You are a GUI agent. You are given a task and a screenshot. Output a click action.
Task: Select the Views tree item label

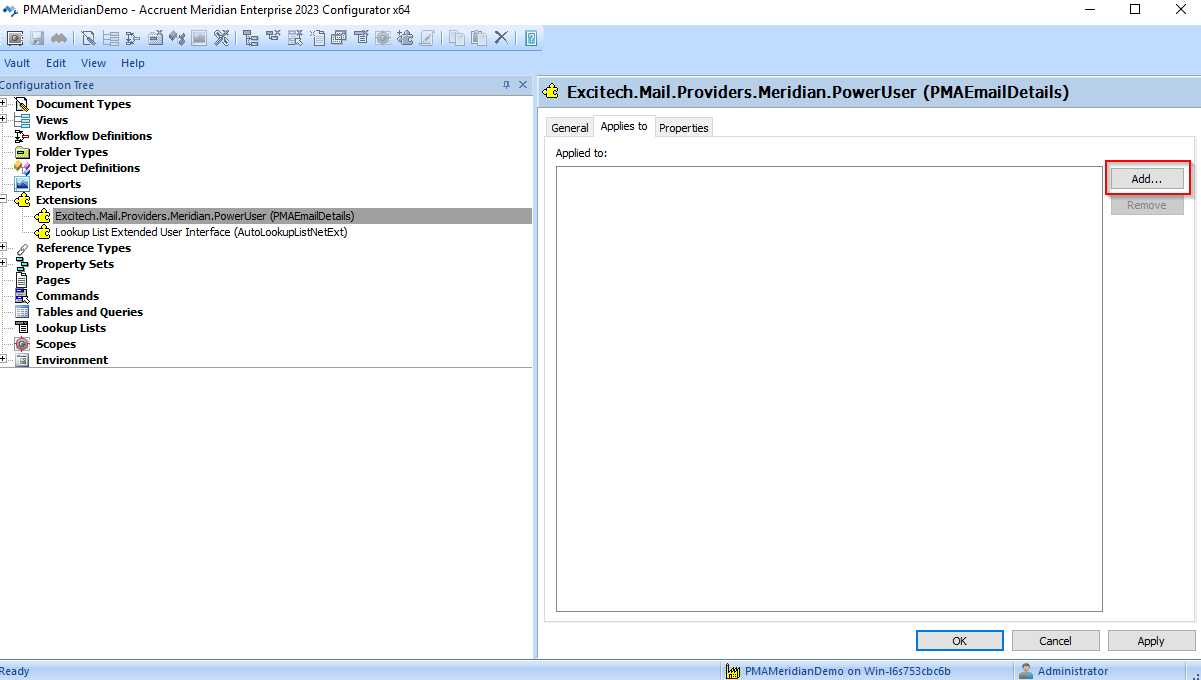52,120
